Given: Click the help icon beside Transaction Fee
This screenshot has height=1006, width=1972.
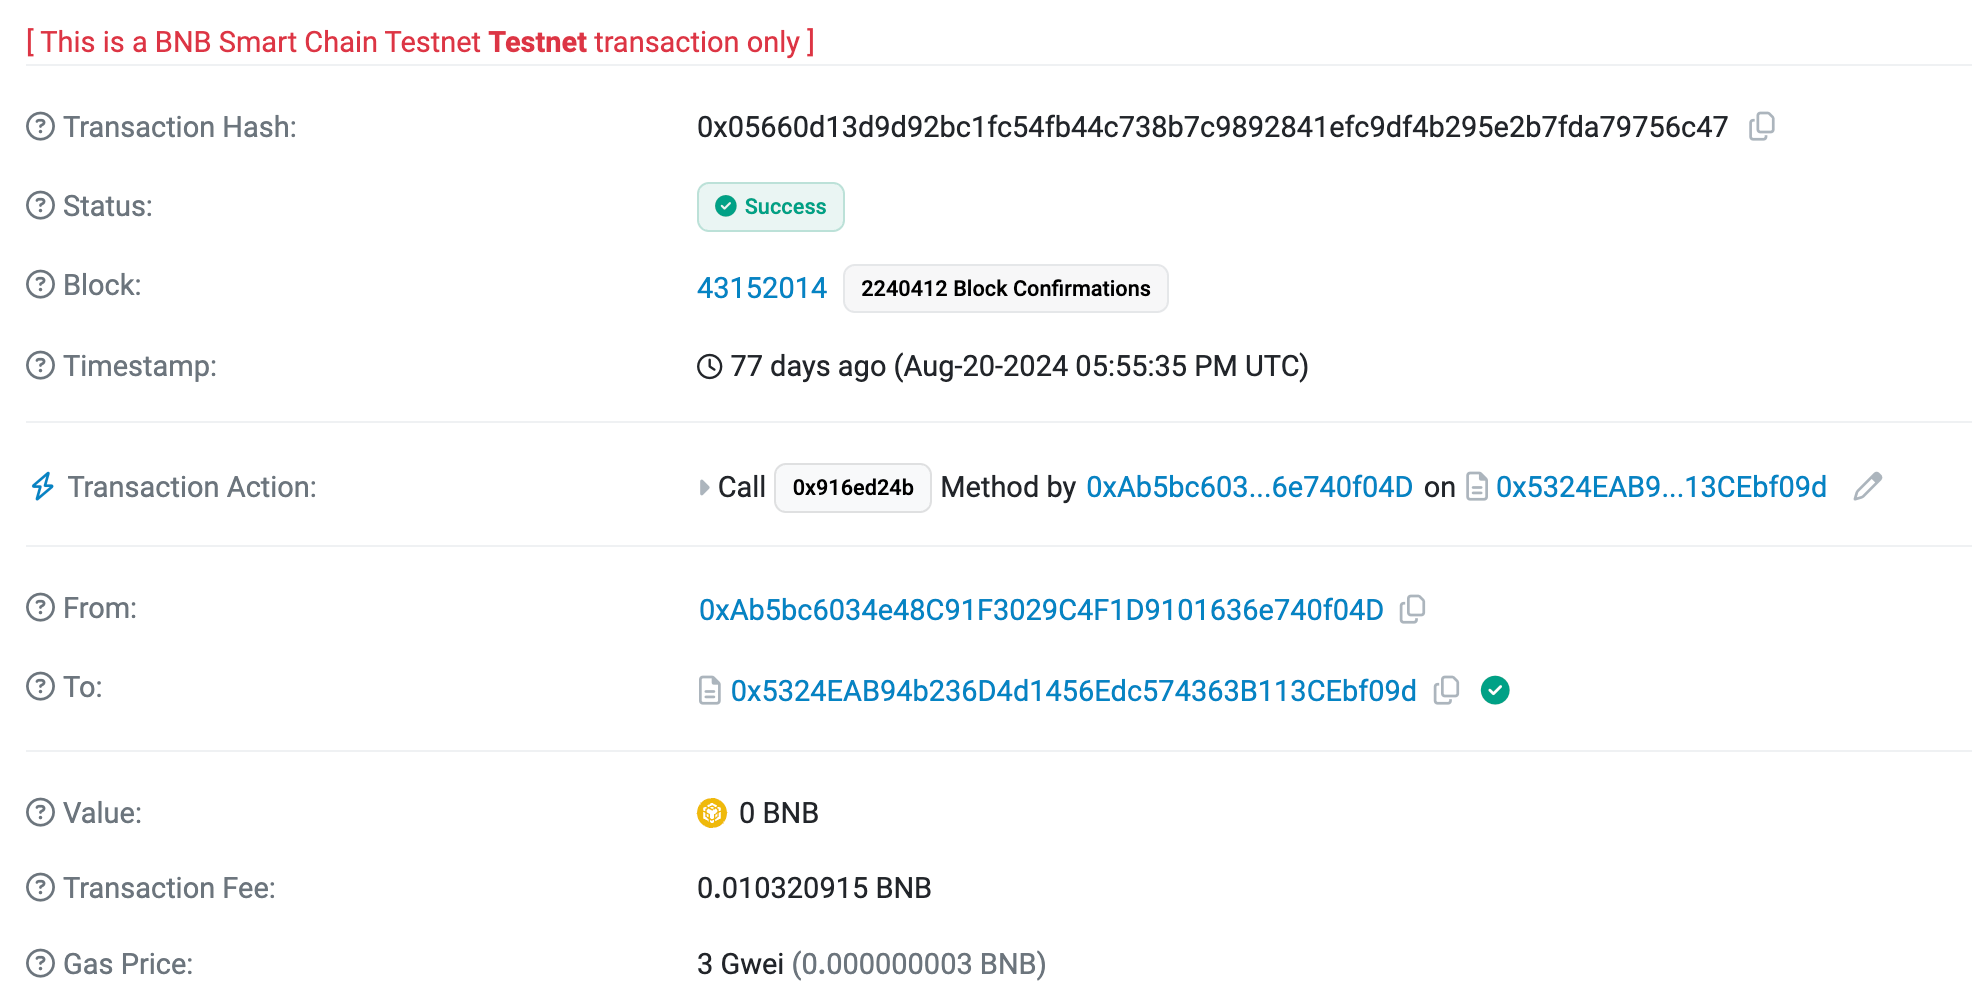Looking at the screenshot, I should coord(40,888).
